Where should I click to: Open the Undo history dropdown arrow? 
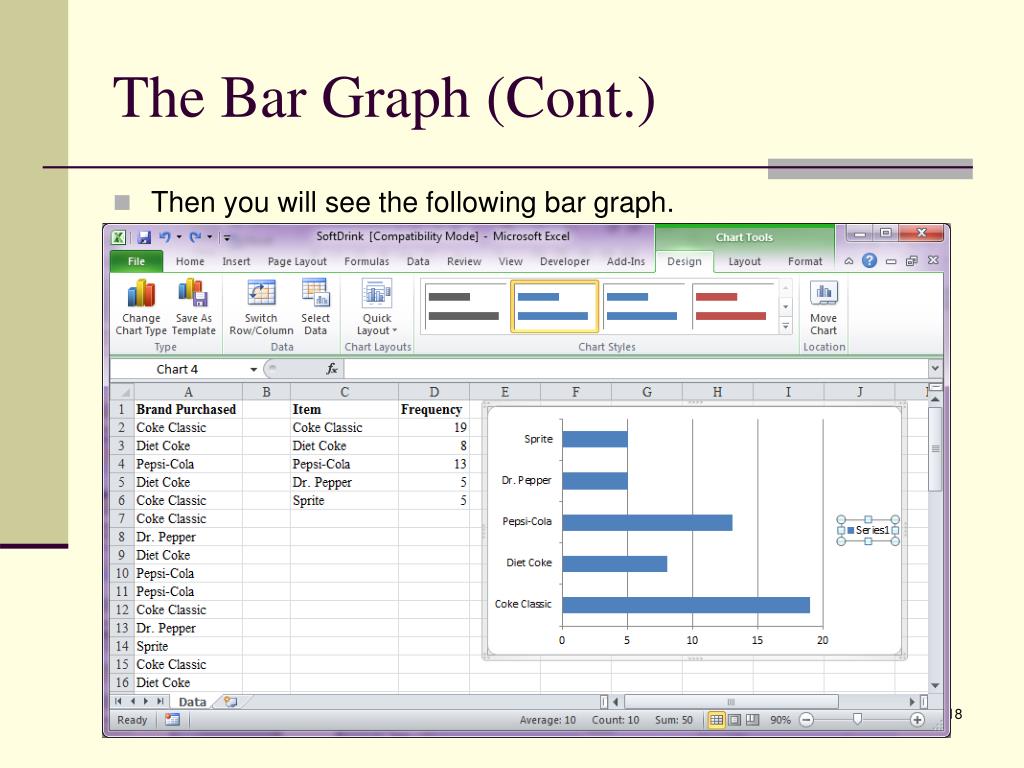click(x=179, y=237)
